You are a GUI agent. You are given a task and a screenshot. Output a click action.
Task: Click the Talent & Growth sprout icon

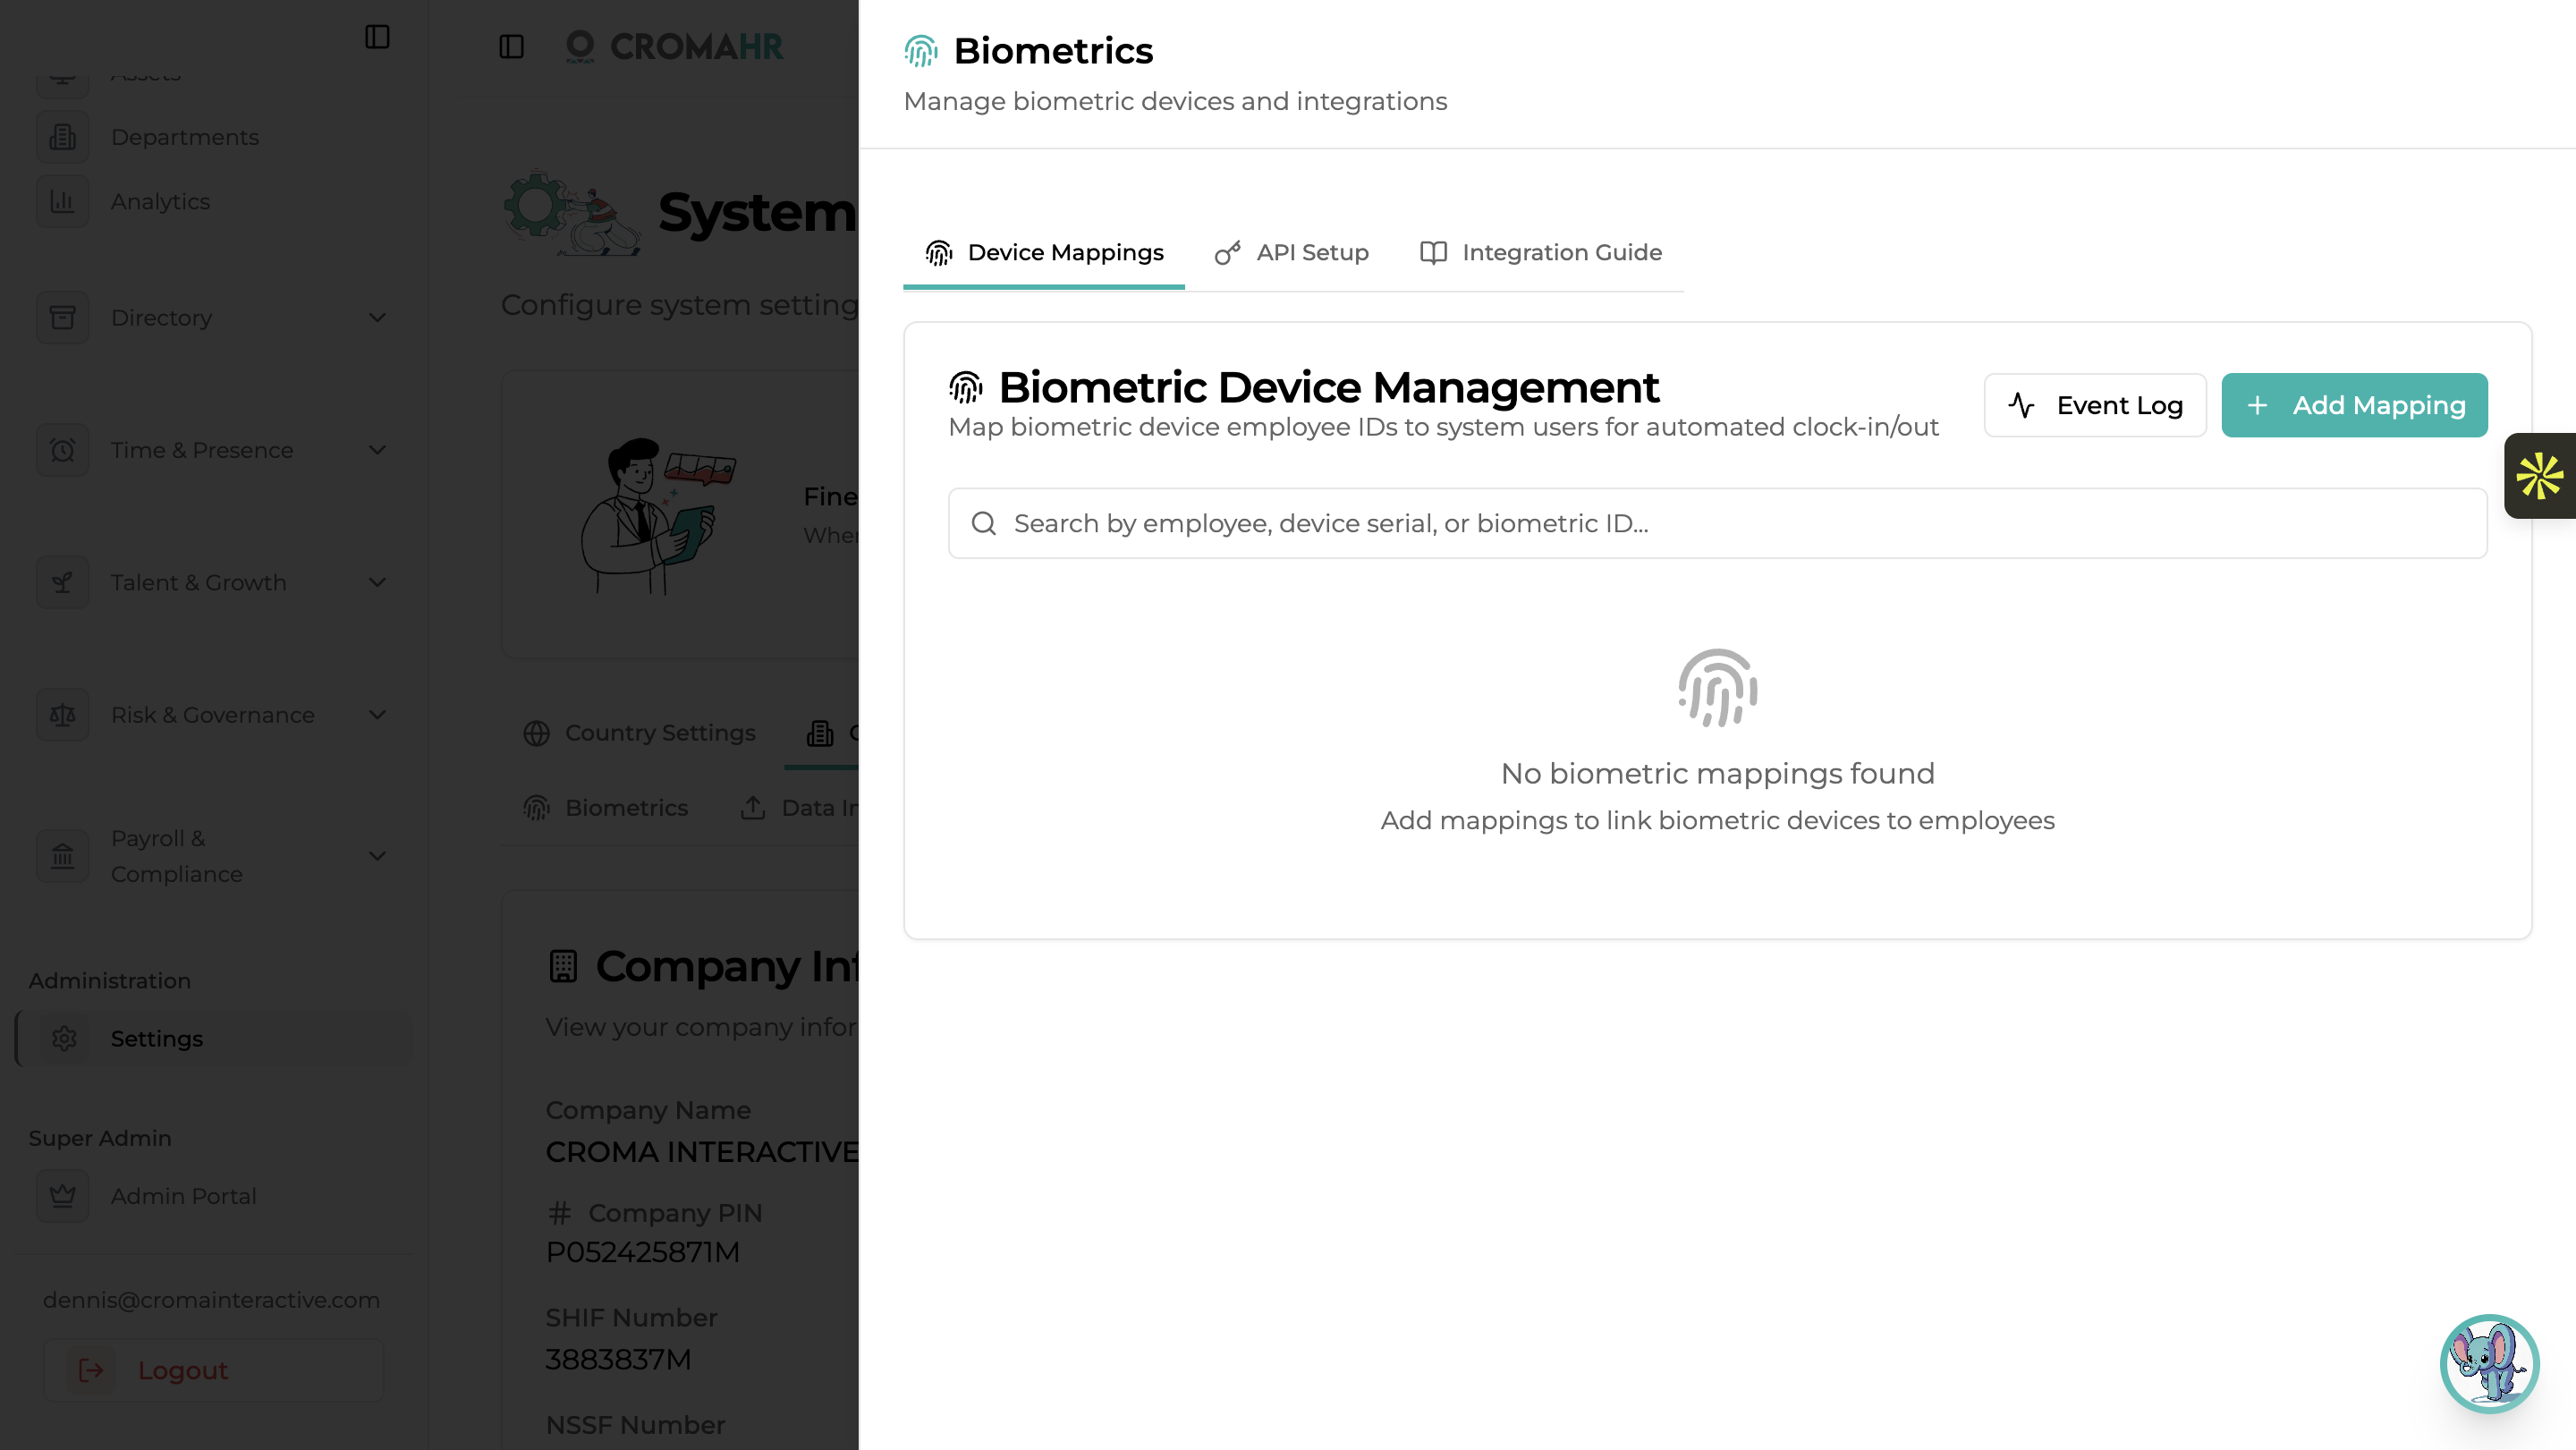pyautogui.click(x=62, y=583)
